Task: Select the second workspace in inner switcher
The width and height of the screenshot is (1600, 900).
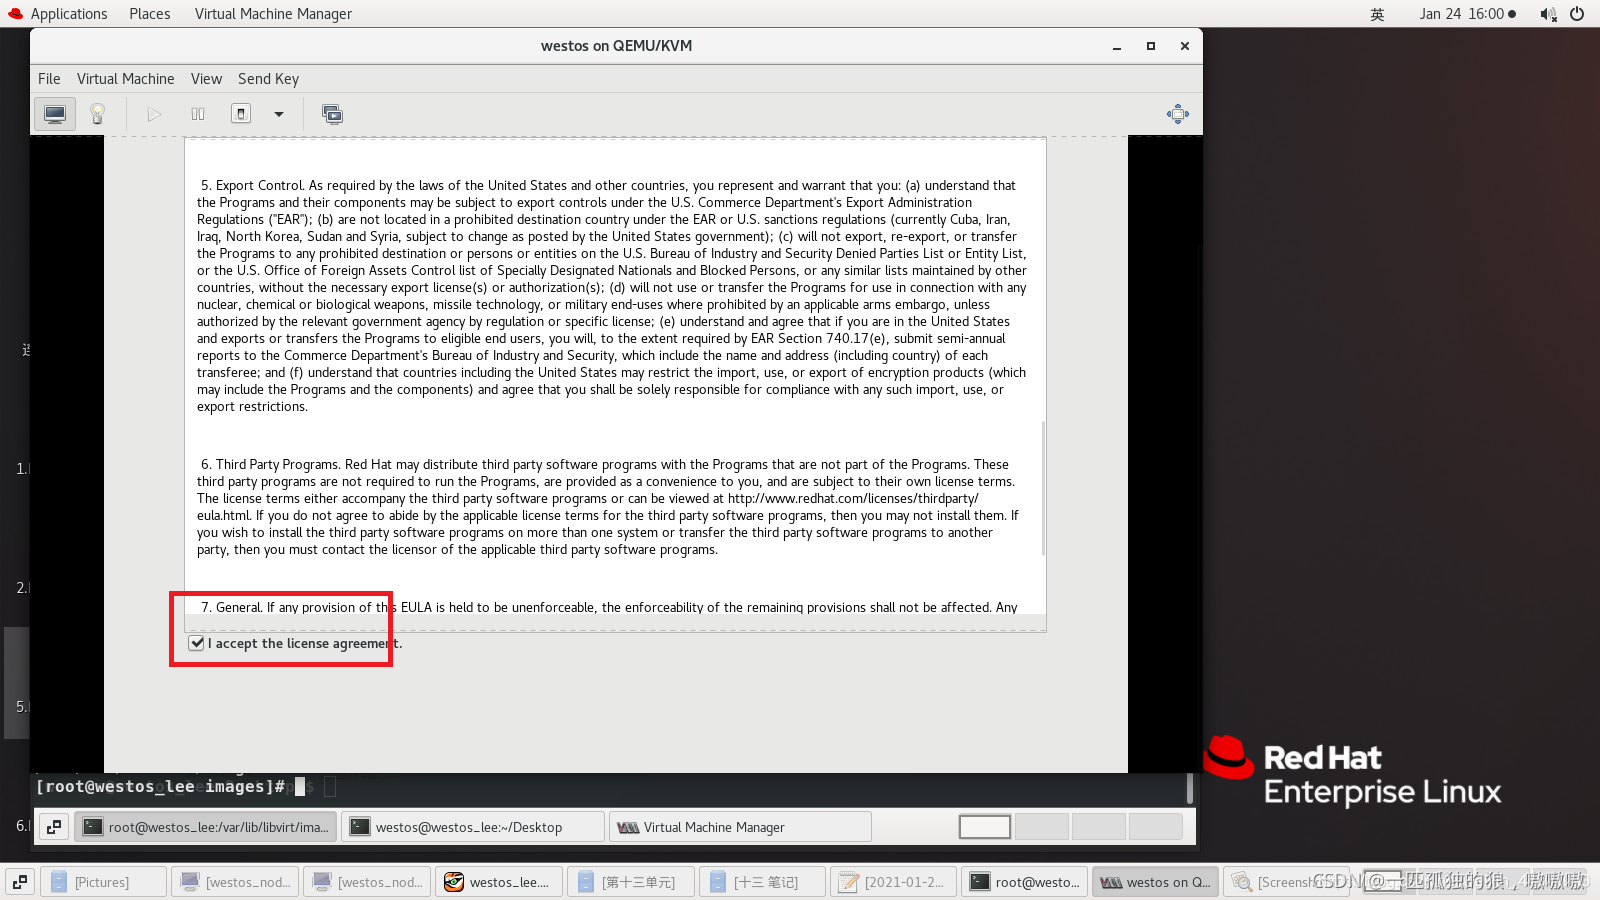Action: [x=1042, y=827]
